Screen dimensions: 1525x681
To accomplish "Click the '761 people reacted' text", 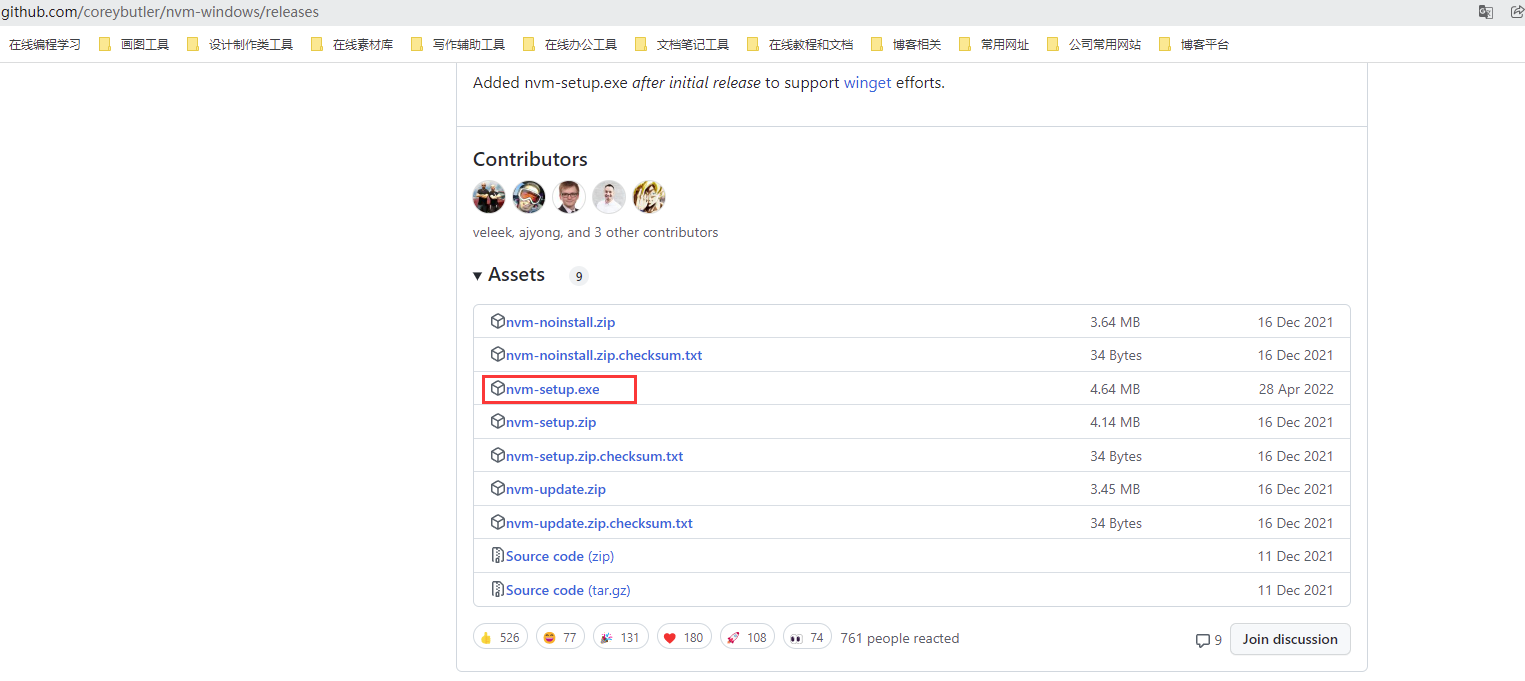I will [x=900, y=638].
